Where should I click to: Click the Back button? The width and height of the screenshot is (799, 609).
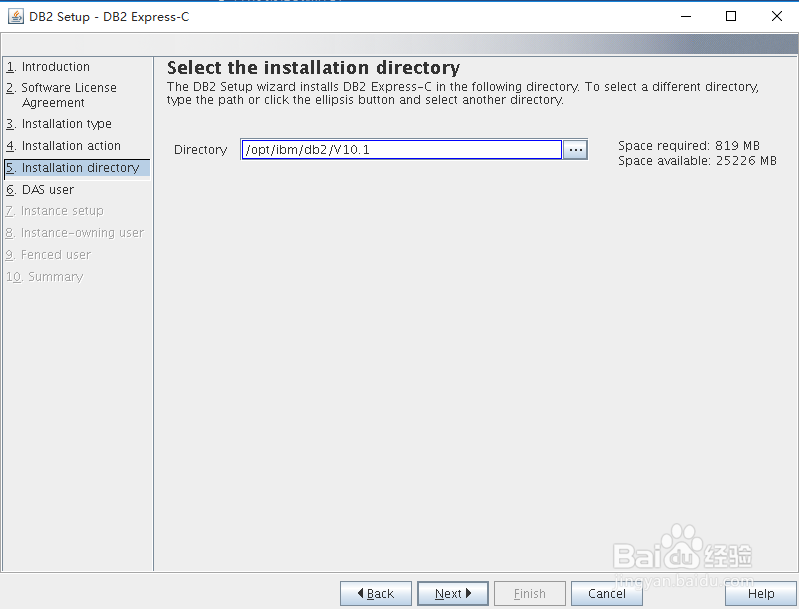pos(376,593)
